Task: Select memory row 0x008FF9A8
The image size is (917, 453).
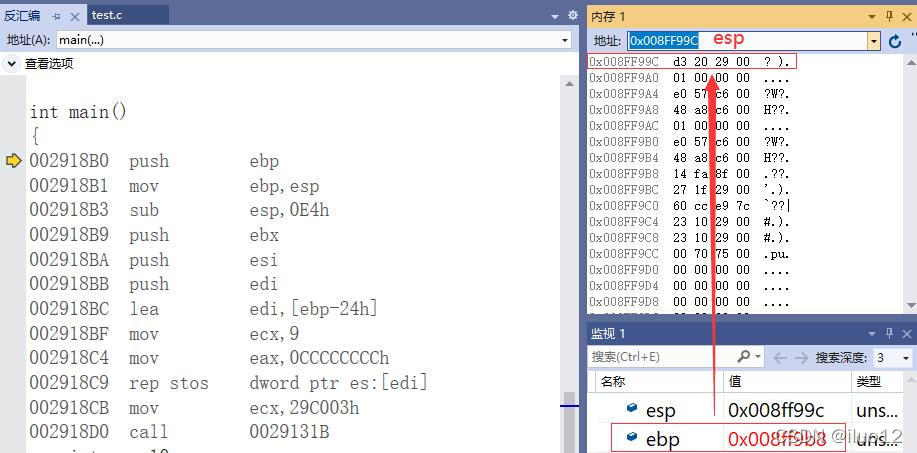Action: pos(690,109)
